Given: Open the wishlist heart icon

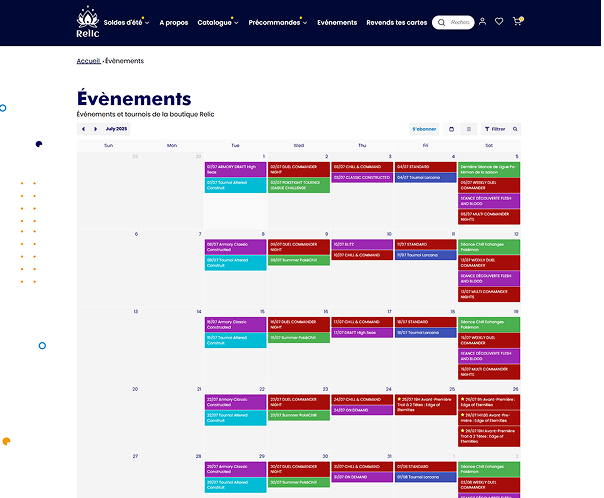Looking at the screenshot, I should (499, 22).
